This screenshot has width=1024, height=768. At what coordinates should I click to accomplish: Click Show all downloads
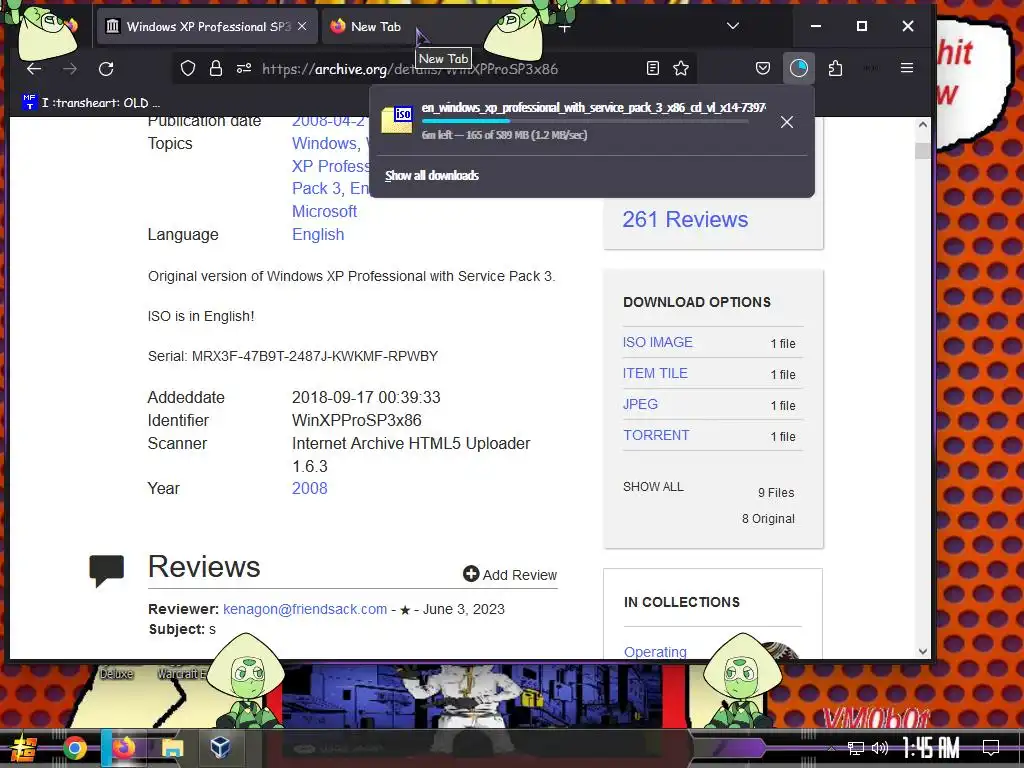(x=432, y=175)
